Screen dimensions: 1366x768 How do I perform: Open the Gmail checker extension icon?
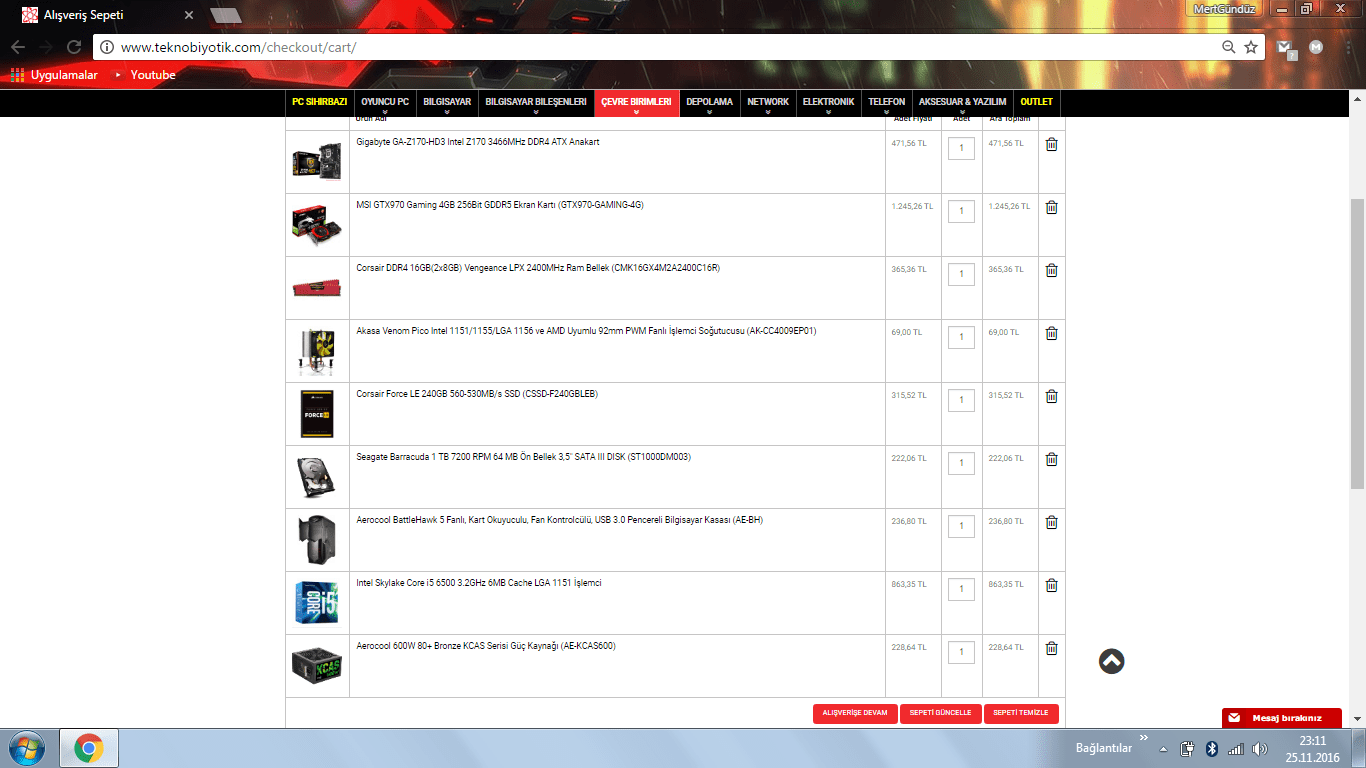pos(1287,47)
